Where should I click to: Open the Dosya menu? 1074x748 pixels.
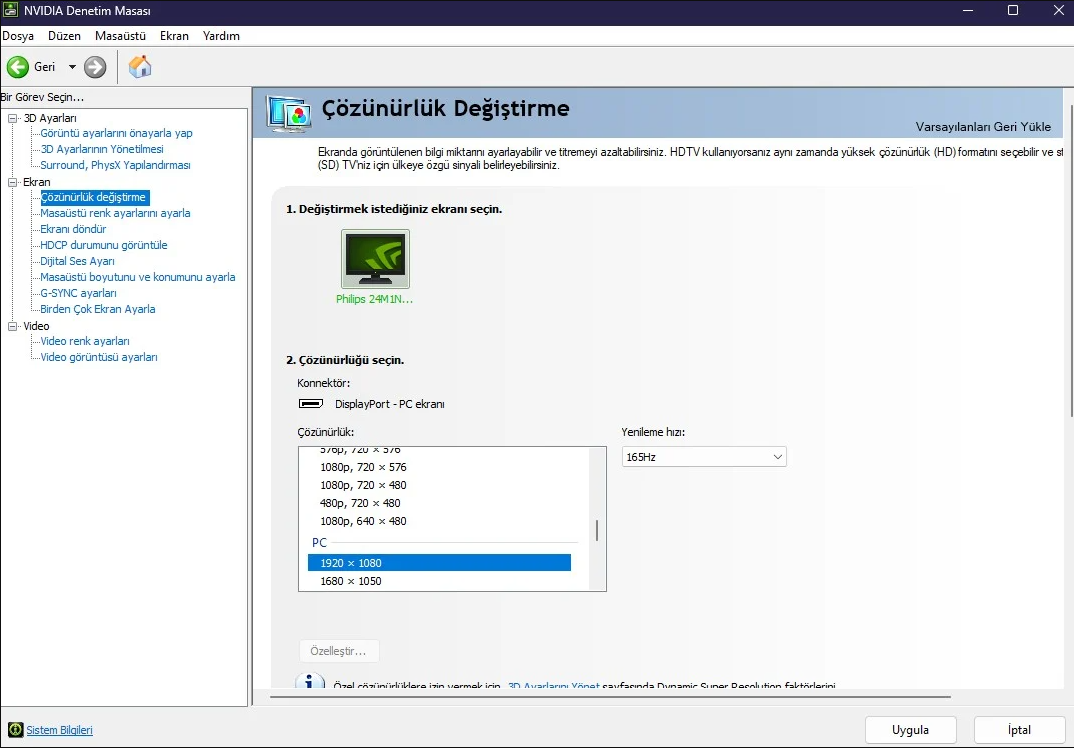click(x=18, y=36)
